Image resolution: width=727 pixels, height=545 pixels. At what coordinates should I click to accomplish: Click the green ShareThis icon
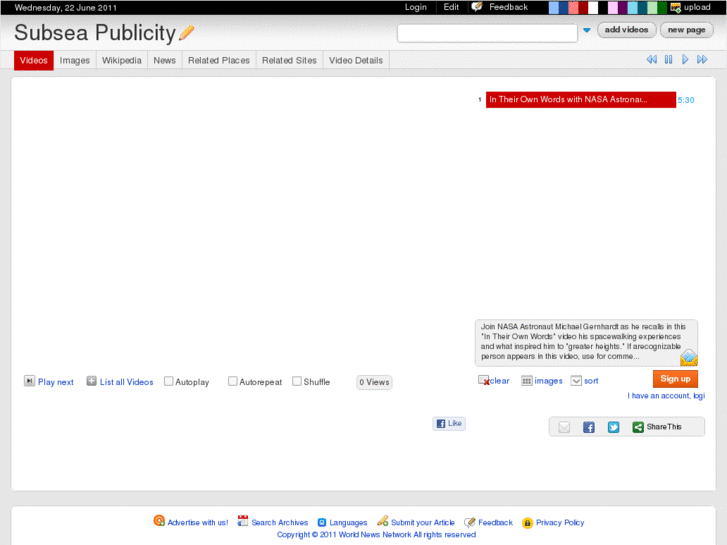638,427
